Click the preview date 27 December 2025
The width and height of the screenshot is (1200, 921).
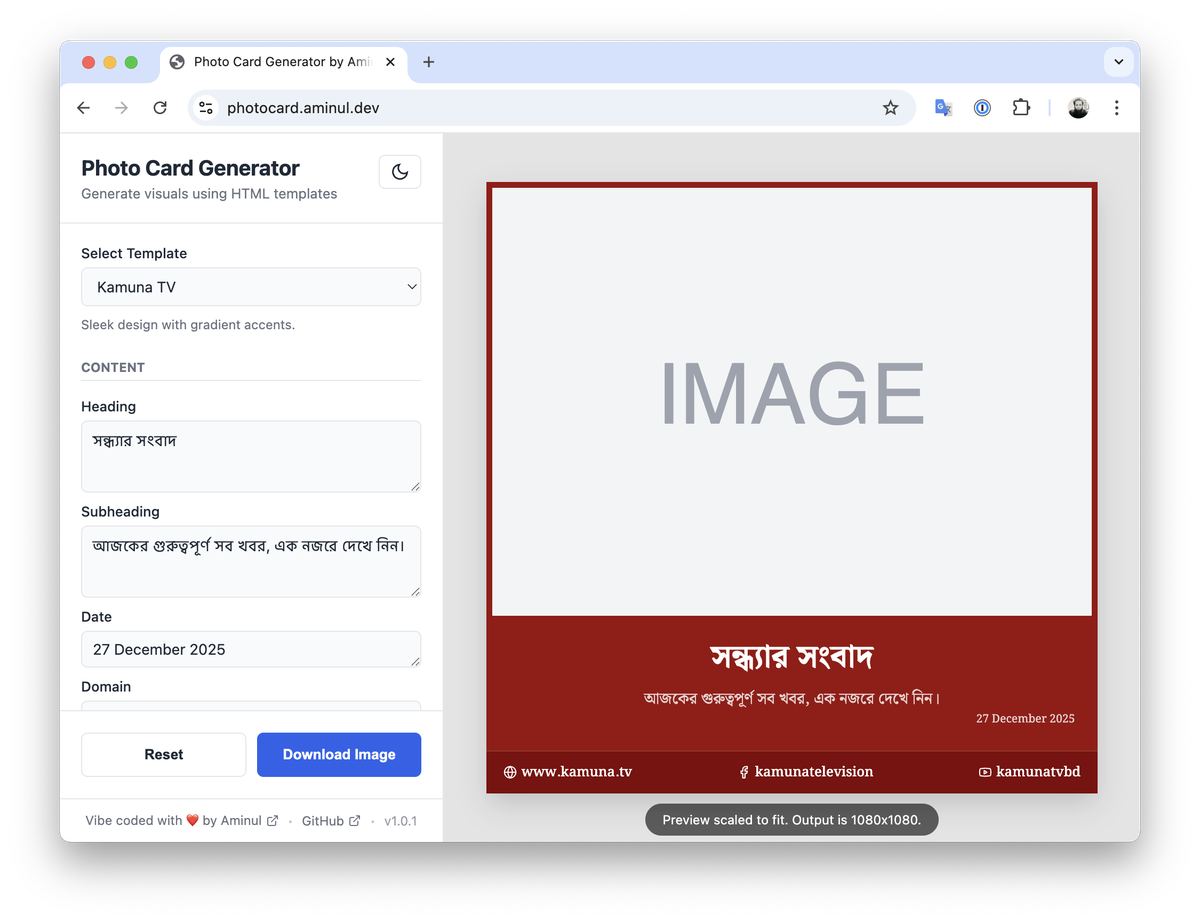coord(1025,718)
